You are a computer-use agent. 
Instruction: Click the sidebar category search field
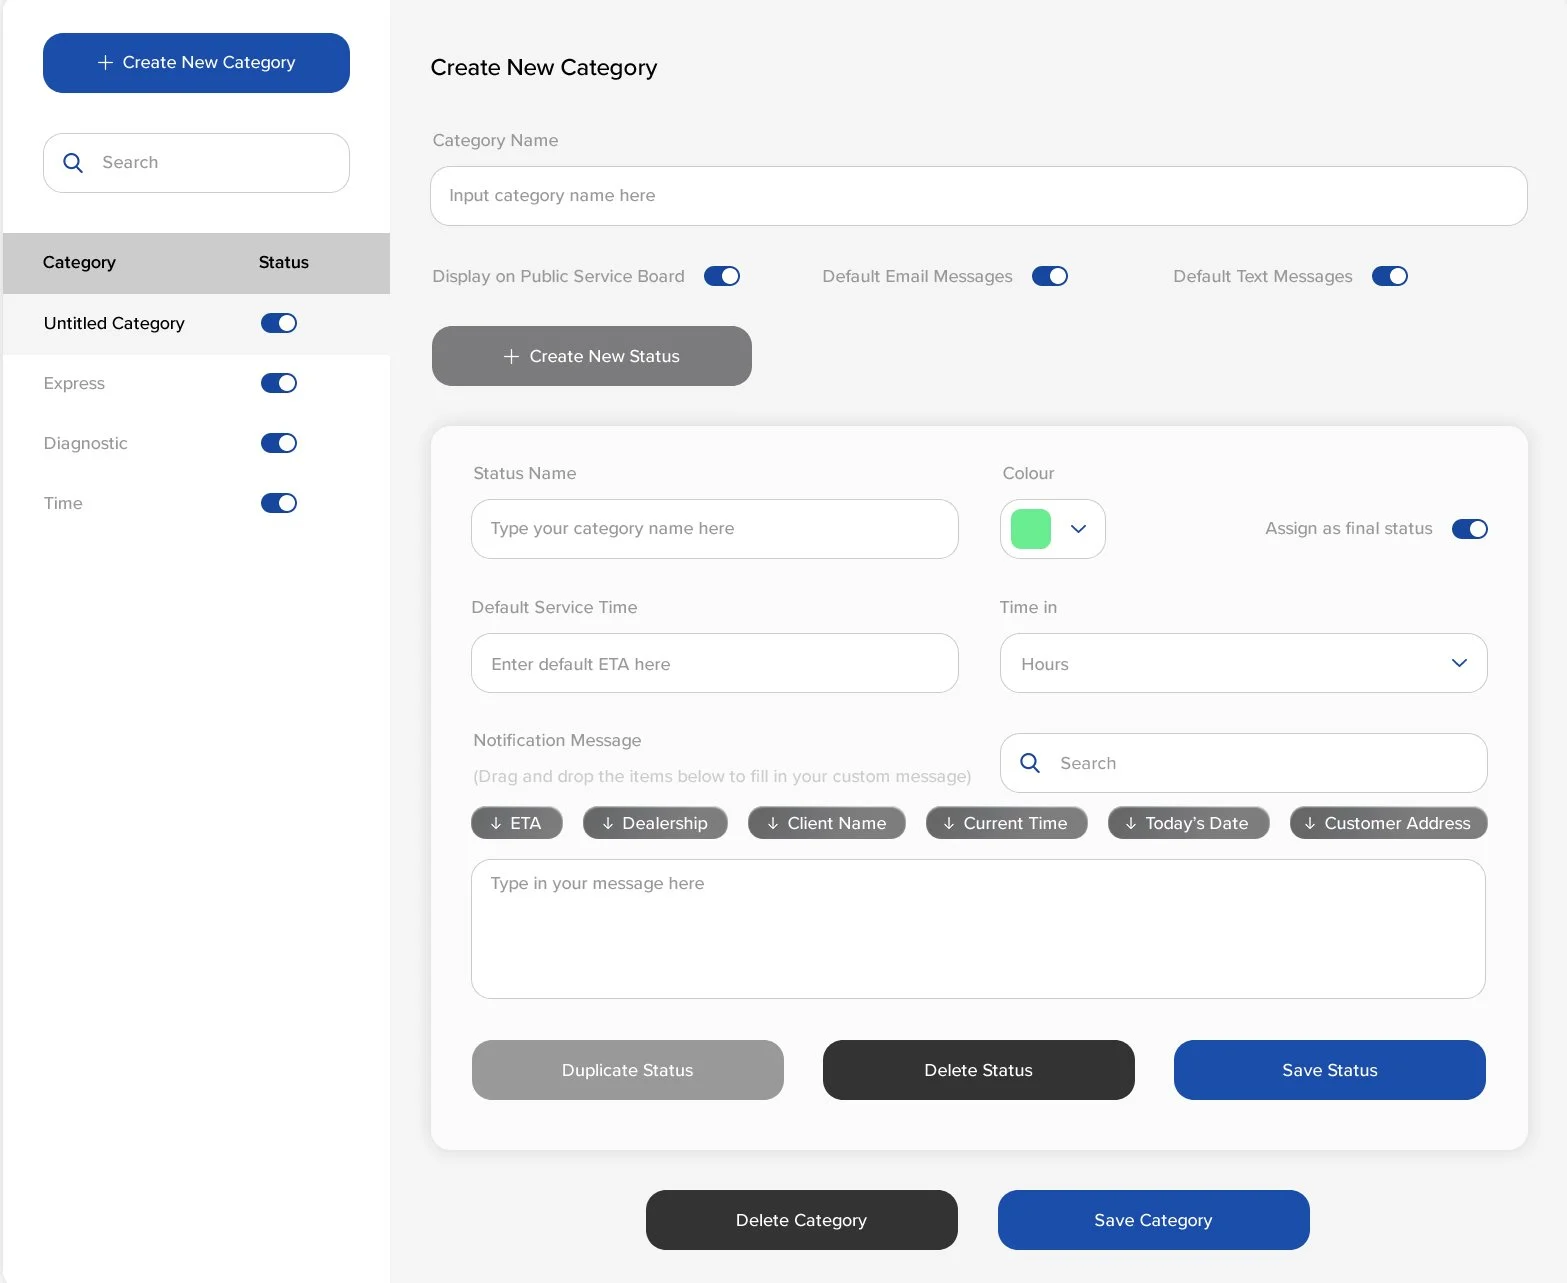click(196, 163)
